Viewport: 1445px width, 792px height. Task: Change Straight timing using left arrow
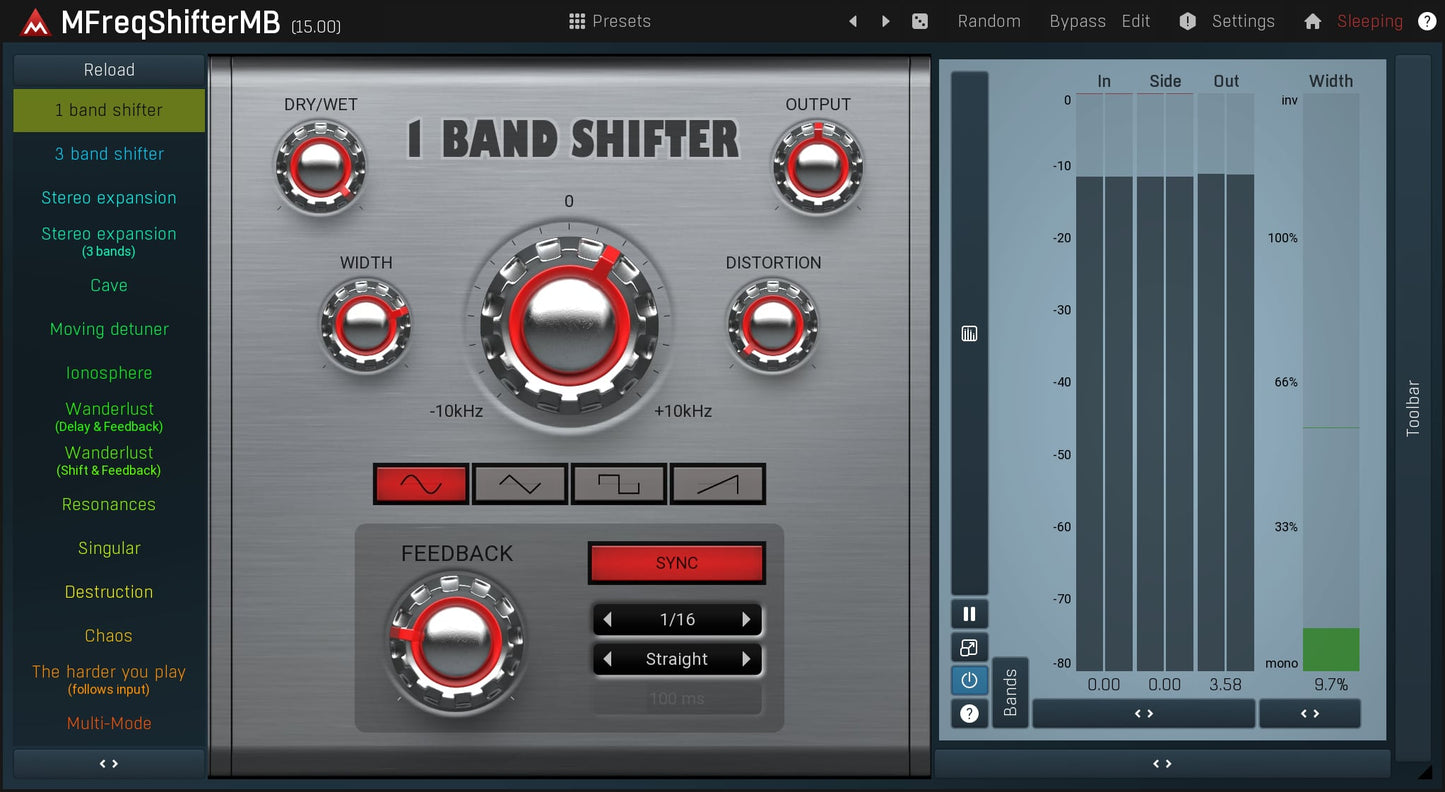point(608,658)
